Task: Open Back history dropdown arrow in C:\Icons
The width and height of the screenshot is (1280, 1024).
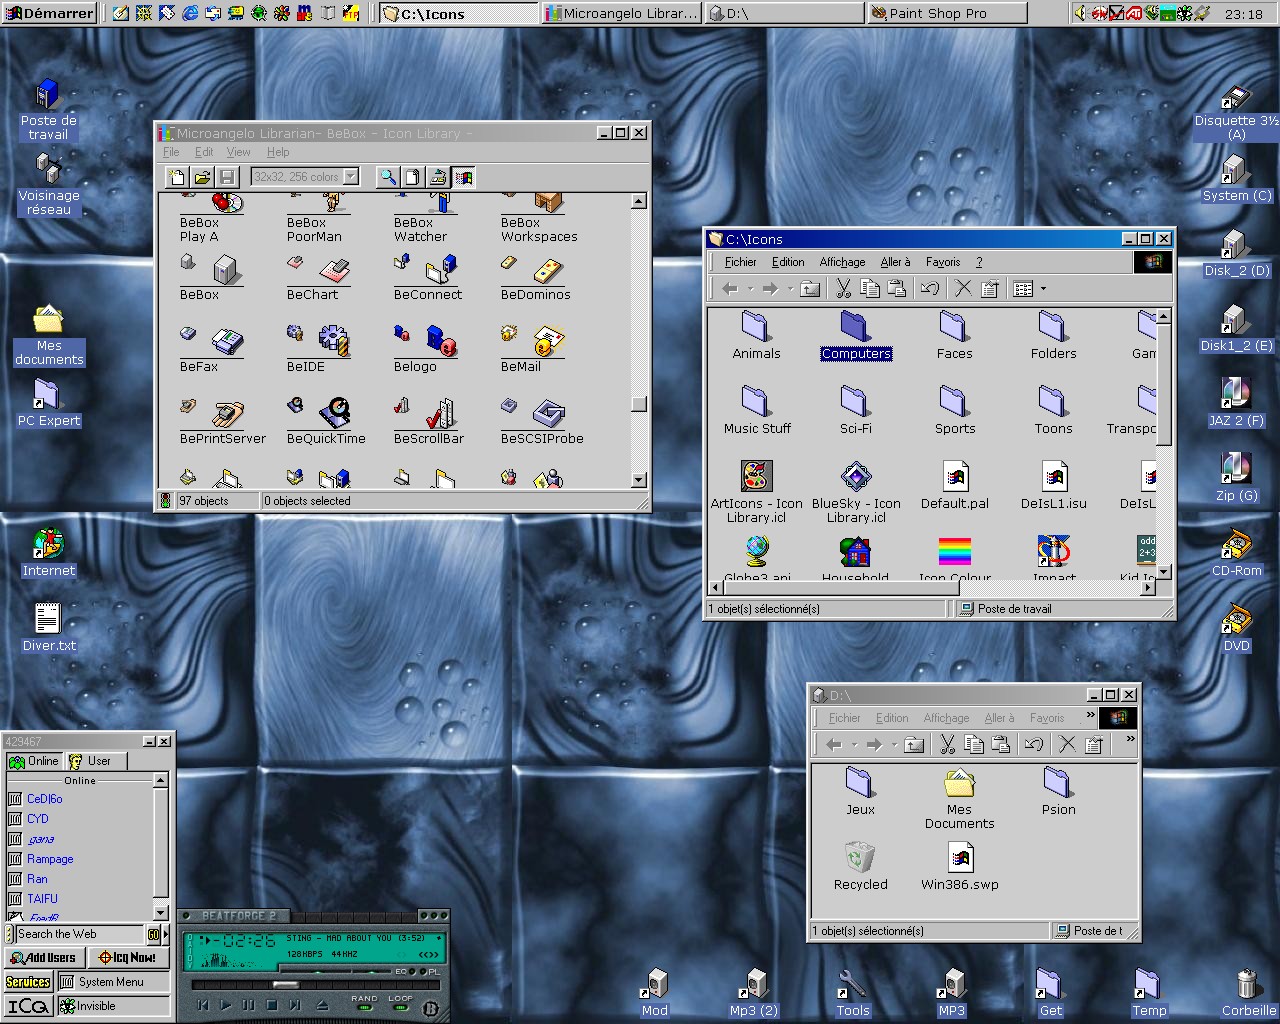Action: (750, 289)
